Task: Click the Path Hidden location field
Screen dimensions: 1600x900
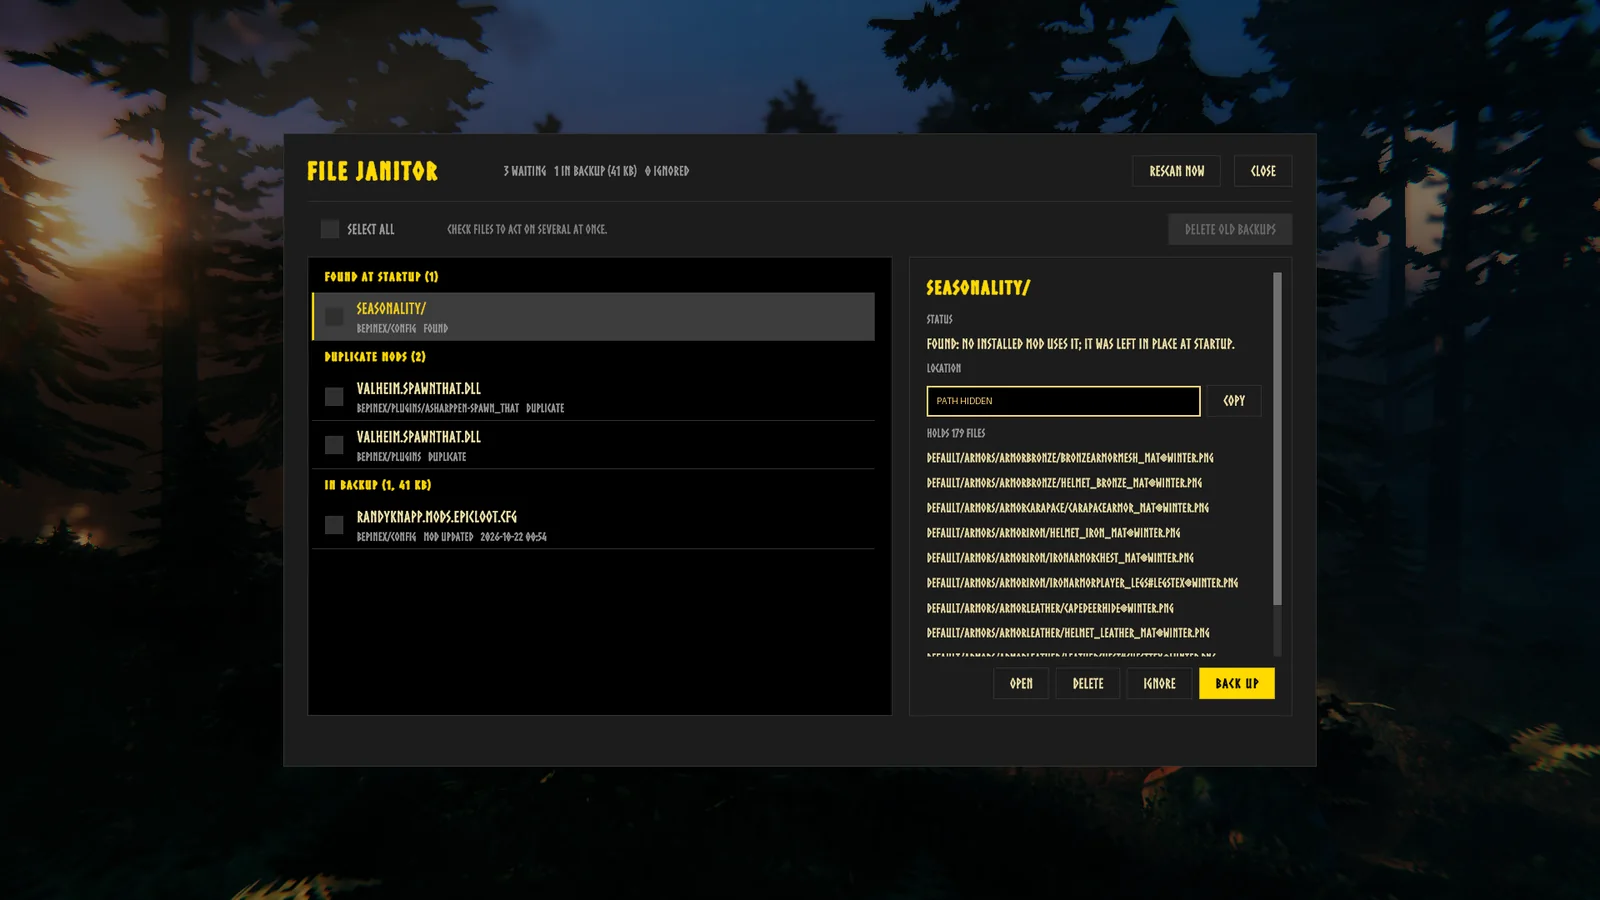Action: coord(1063,401)
